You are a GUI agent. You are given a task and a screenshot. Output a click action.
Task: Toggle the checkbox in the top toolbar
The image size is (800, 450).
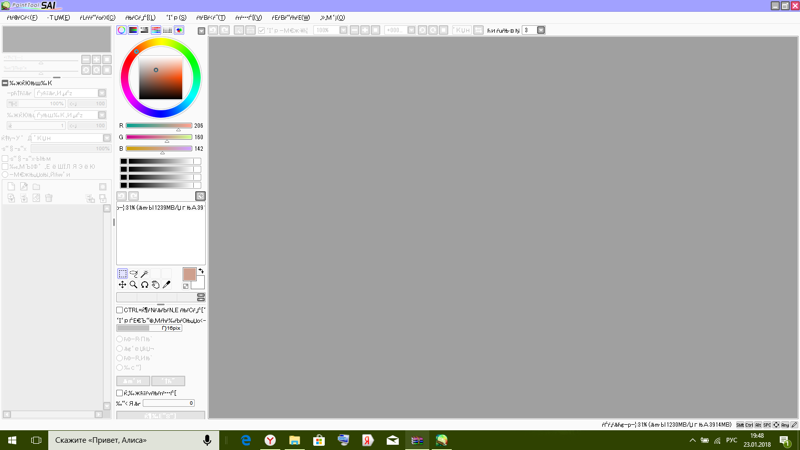[262, 31]
